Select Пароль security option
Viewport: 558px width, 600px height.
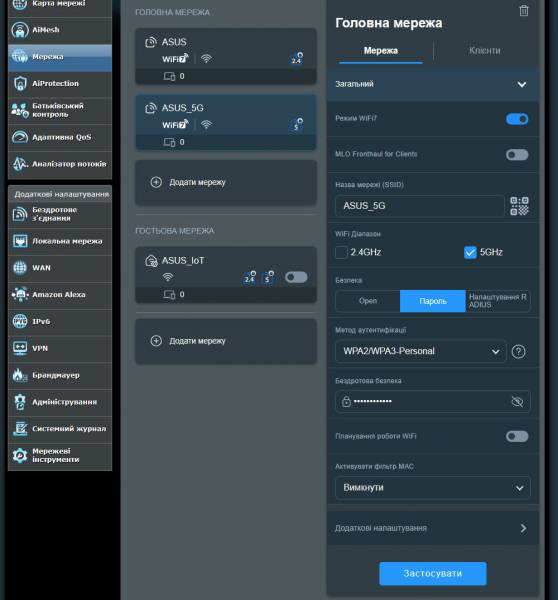[432, 301]
